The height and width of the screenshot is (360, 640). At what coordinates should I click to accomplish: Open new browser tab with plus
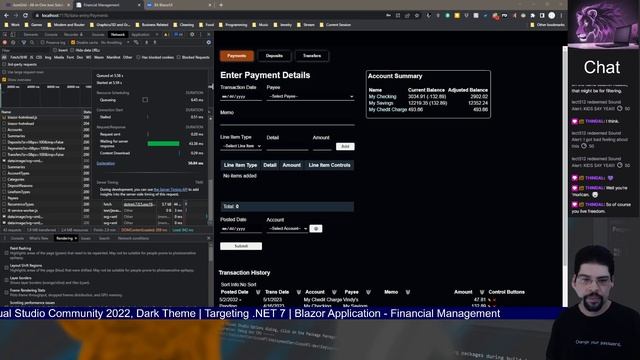[221, 5]
